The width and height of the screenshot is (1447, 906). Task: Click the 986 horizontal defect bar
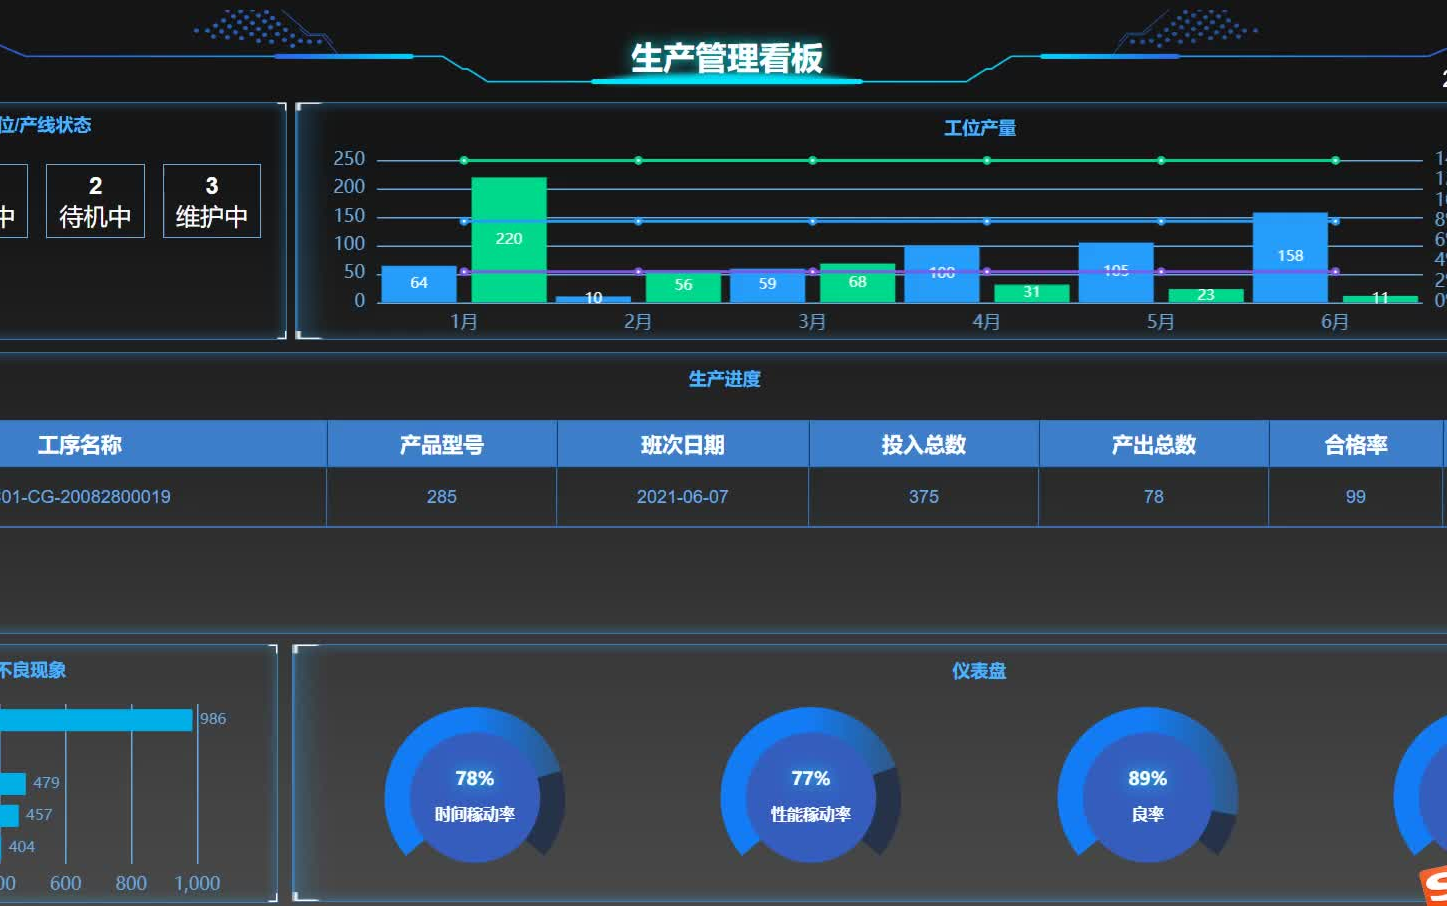click(x=96, y=720)
